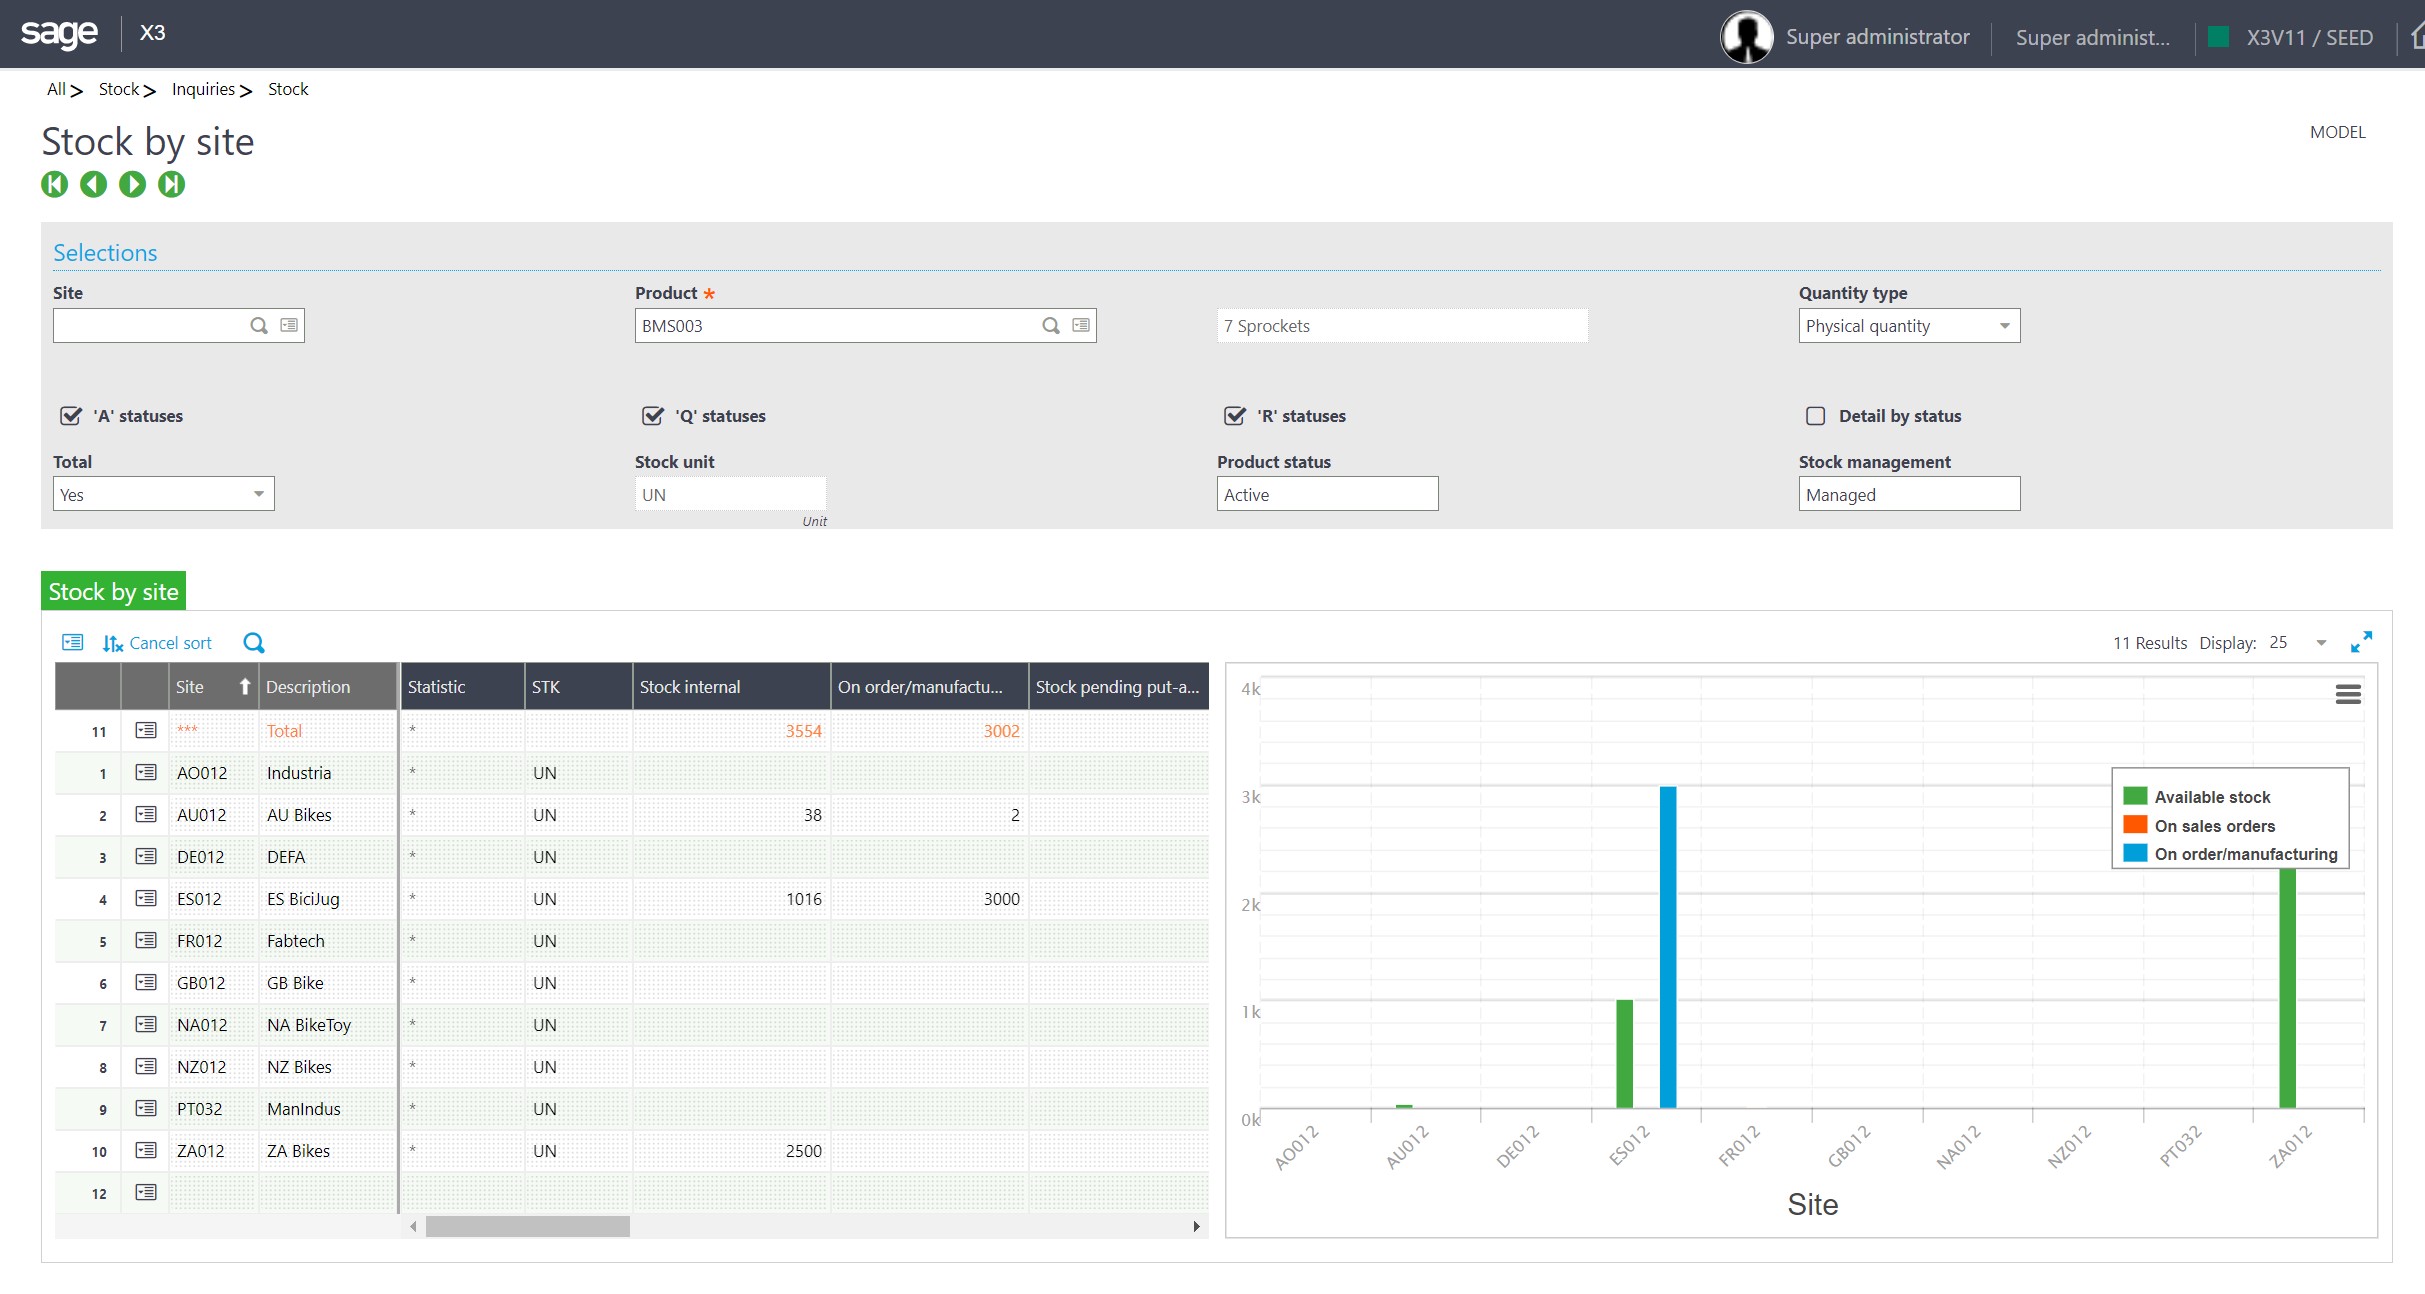Click the scrollbar left arrow
This screenshot has width=2425, height=1294.
coord(413,1226)
